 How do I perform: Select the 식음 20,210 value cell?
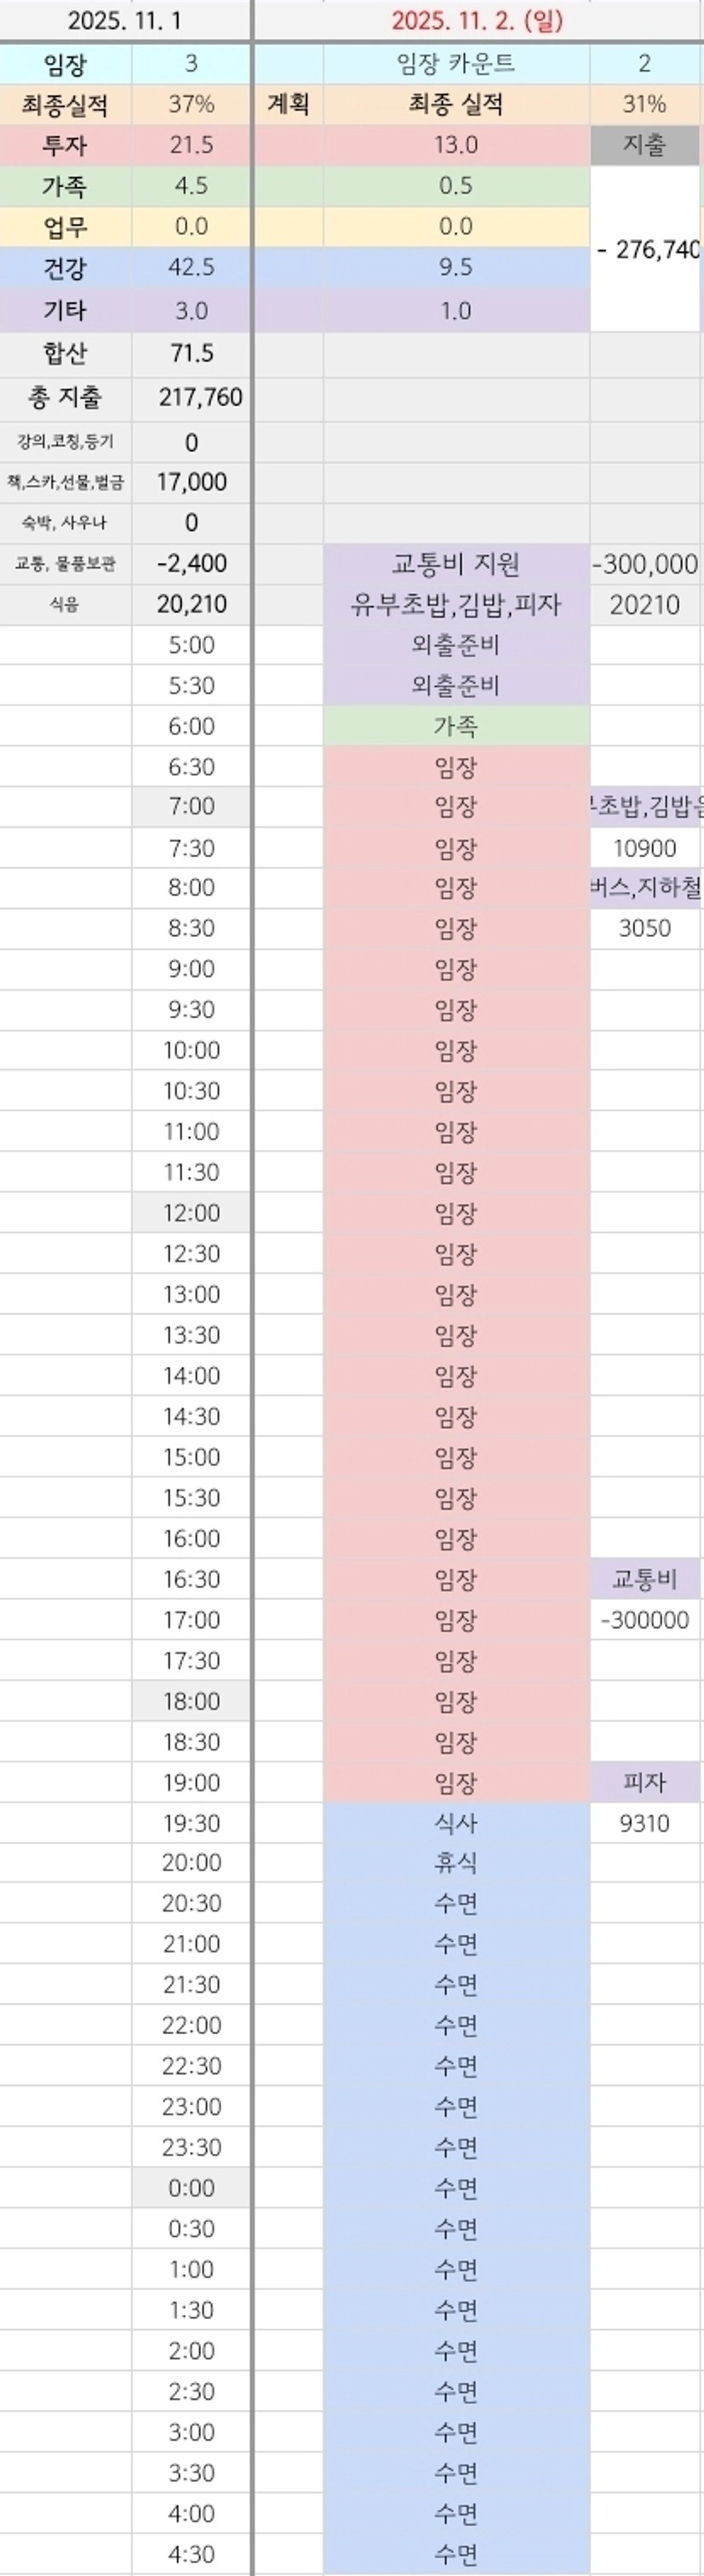click(191, 605)
